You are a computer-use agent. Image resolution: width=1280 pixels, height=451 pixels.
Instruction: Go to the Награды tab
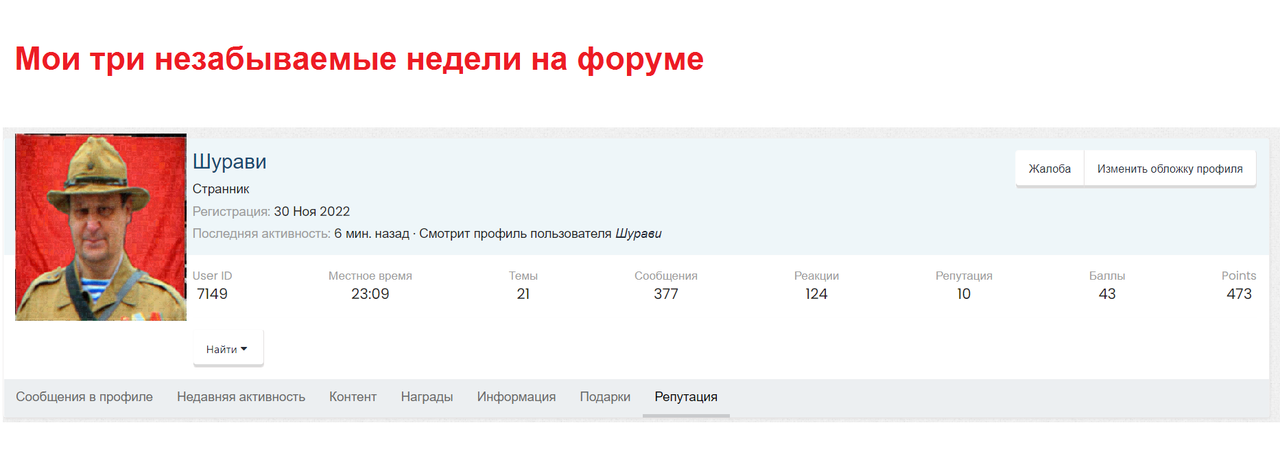(427, 397)
